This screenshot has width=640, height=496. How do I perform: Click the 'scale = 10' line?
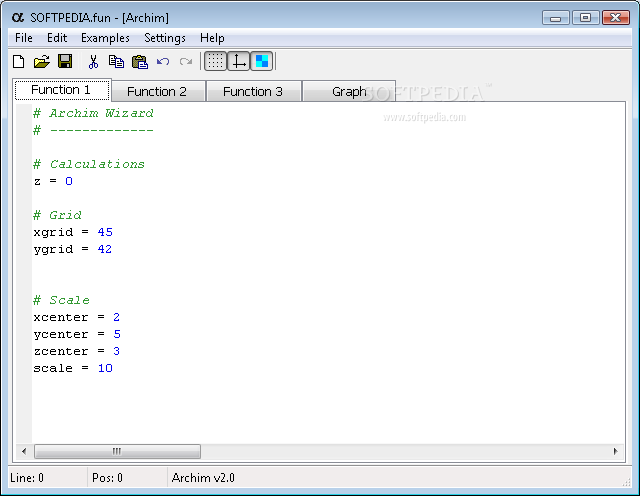click(73, 368)
